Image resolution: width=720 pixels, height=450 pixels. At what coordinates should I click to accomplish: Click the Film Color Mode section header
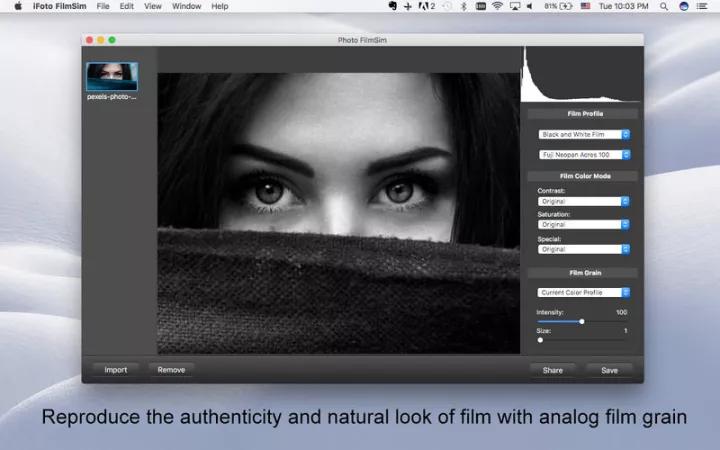tap(583, 176)
